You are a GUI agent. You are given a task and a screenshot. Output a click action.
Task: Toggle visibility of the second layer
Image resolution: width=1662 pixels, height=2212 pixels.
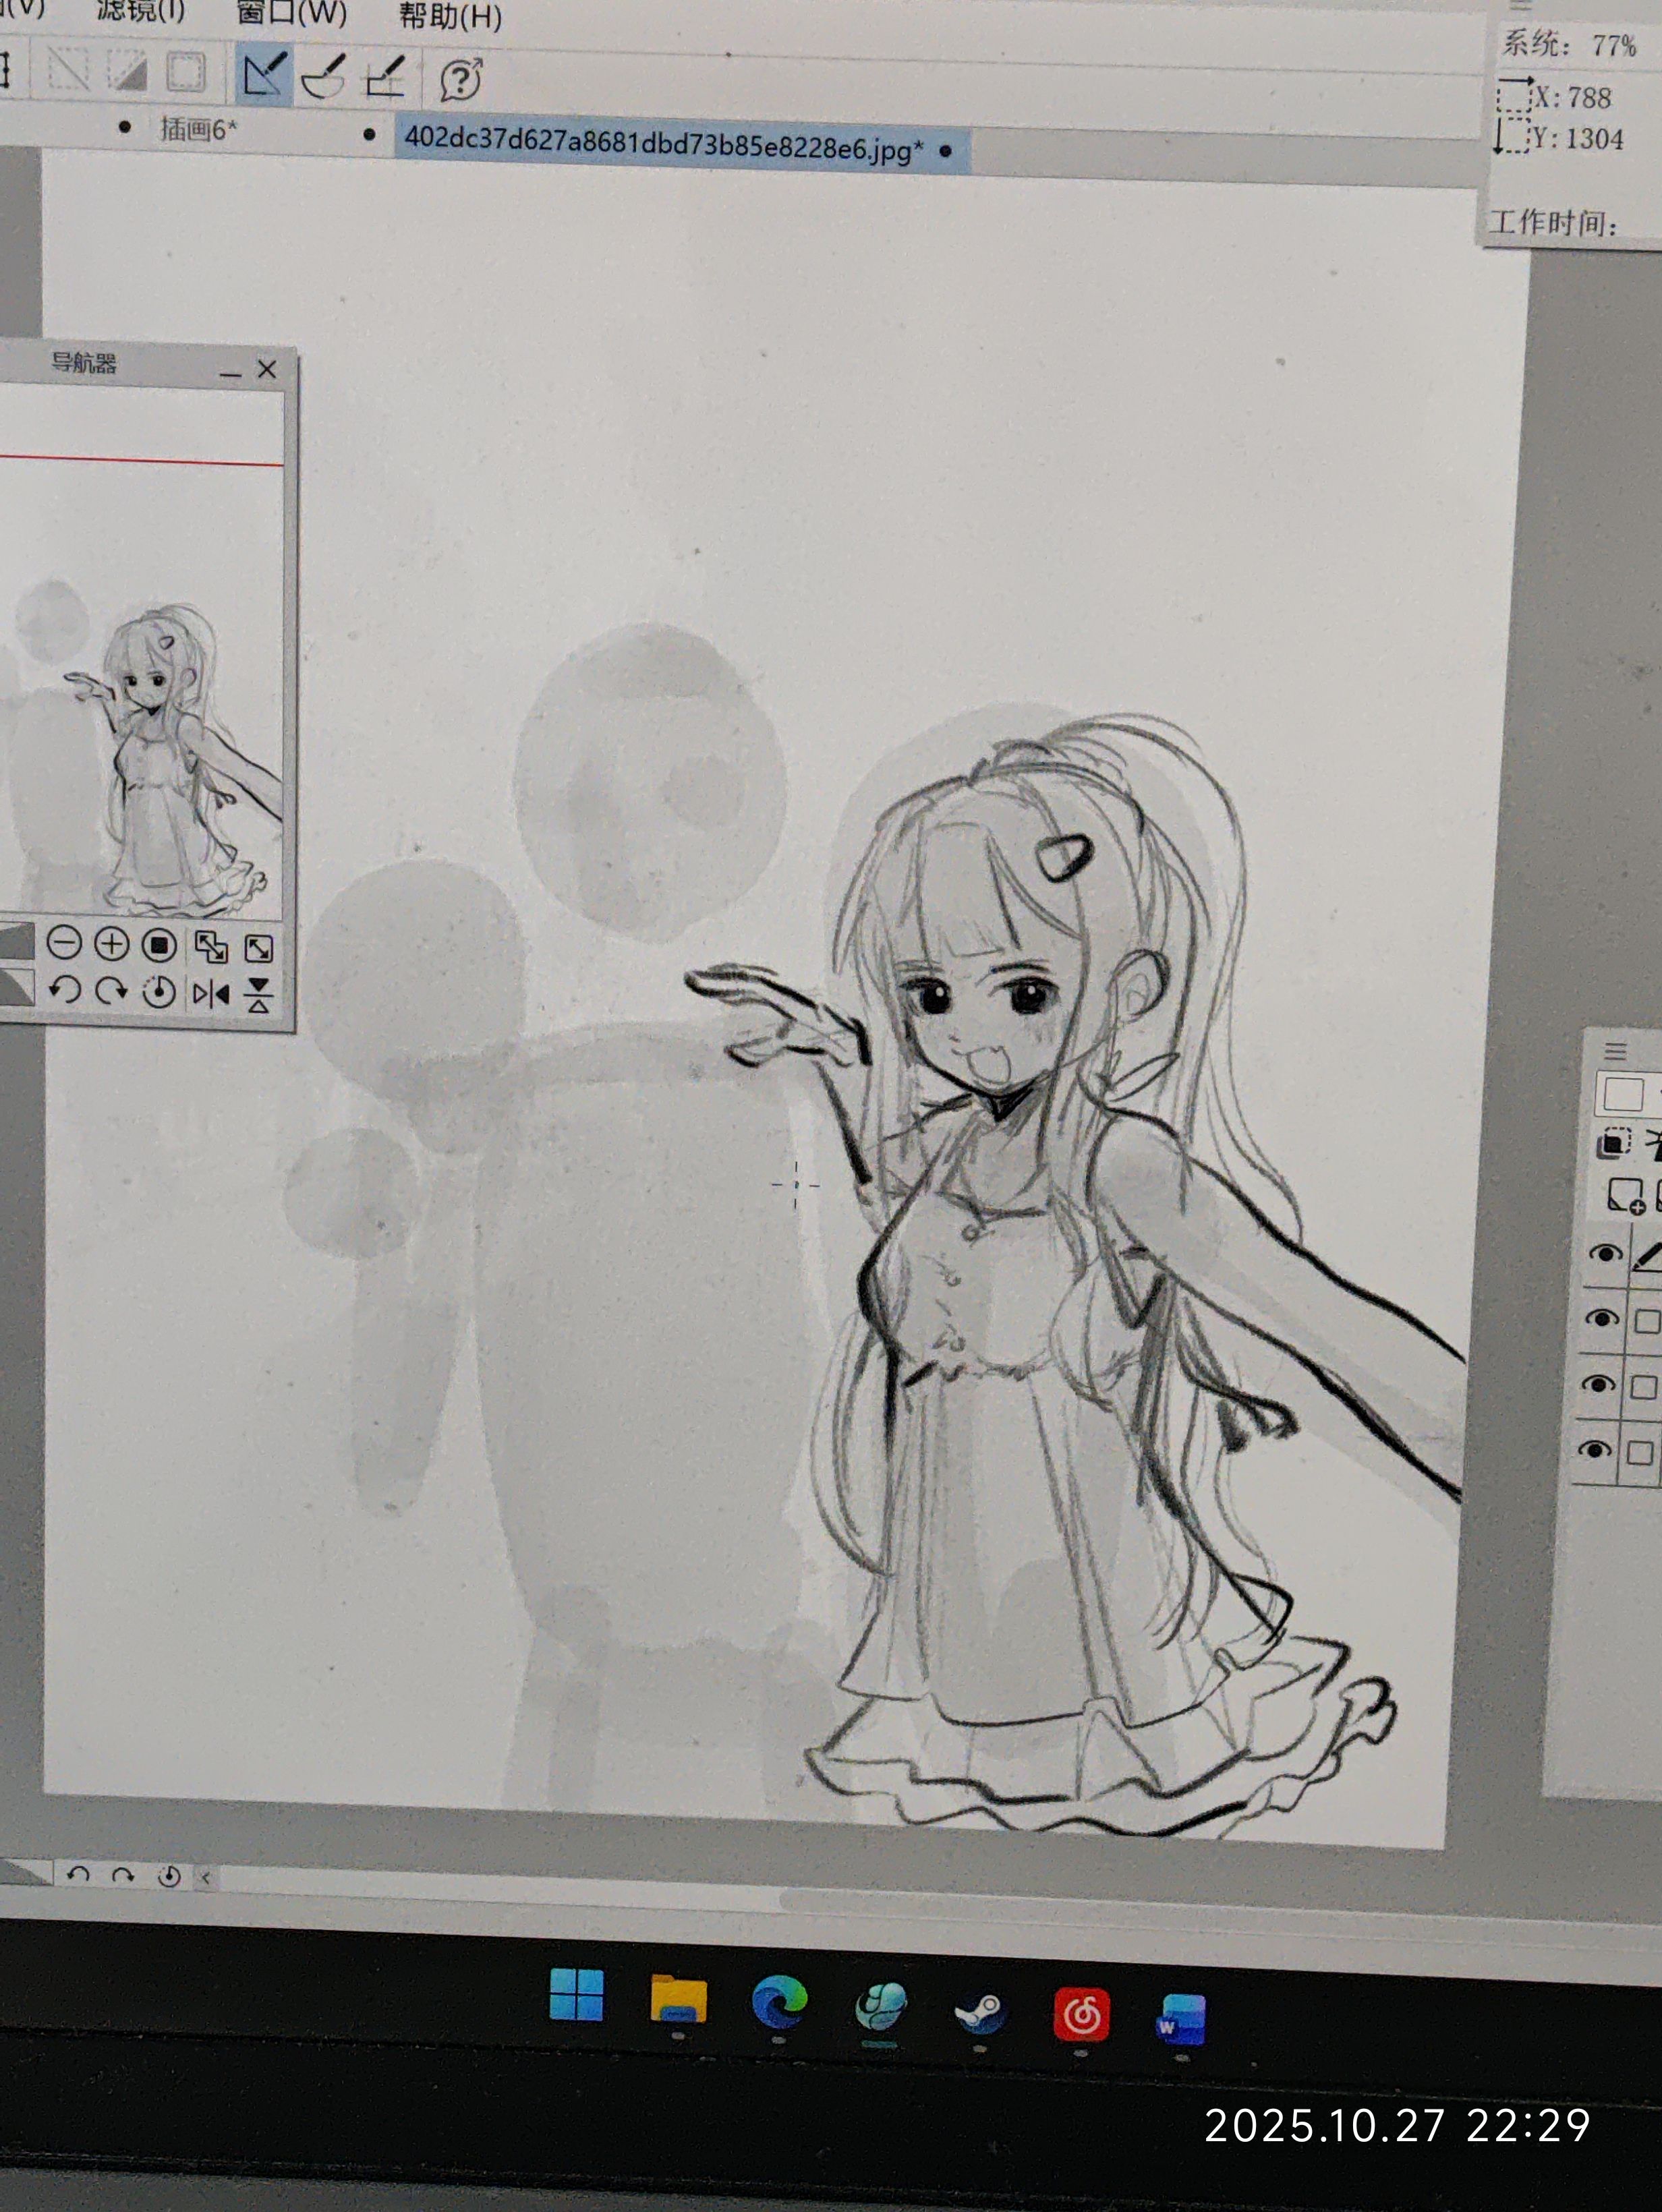(1602, 1319)
